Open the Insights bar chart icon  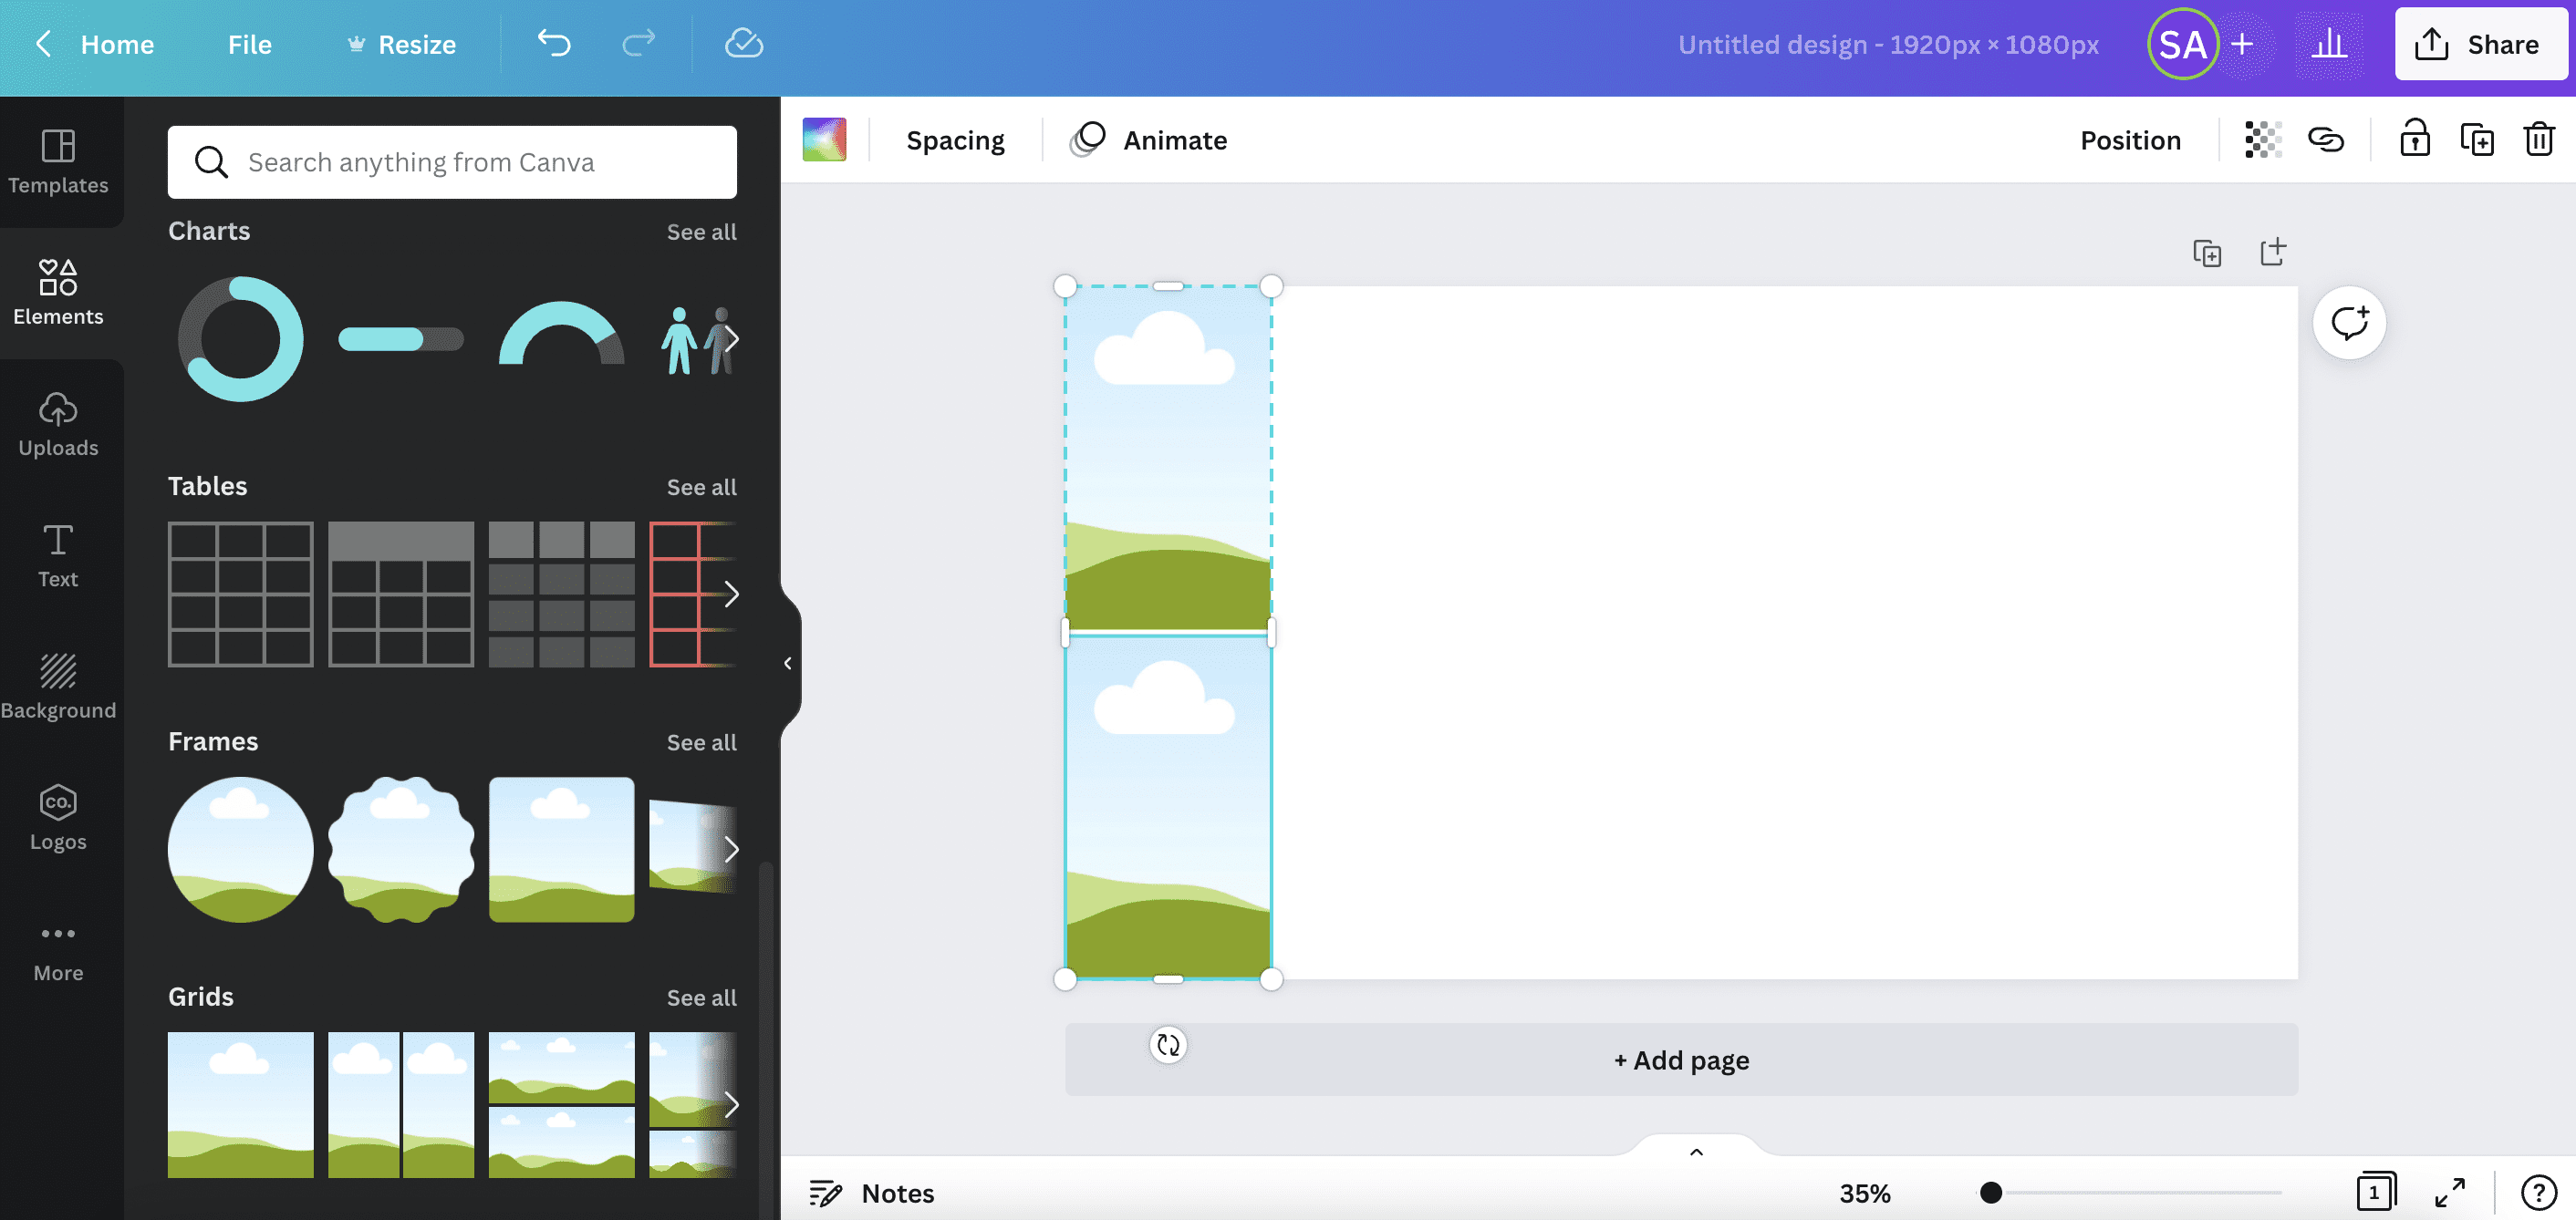2329,44
